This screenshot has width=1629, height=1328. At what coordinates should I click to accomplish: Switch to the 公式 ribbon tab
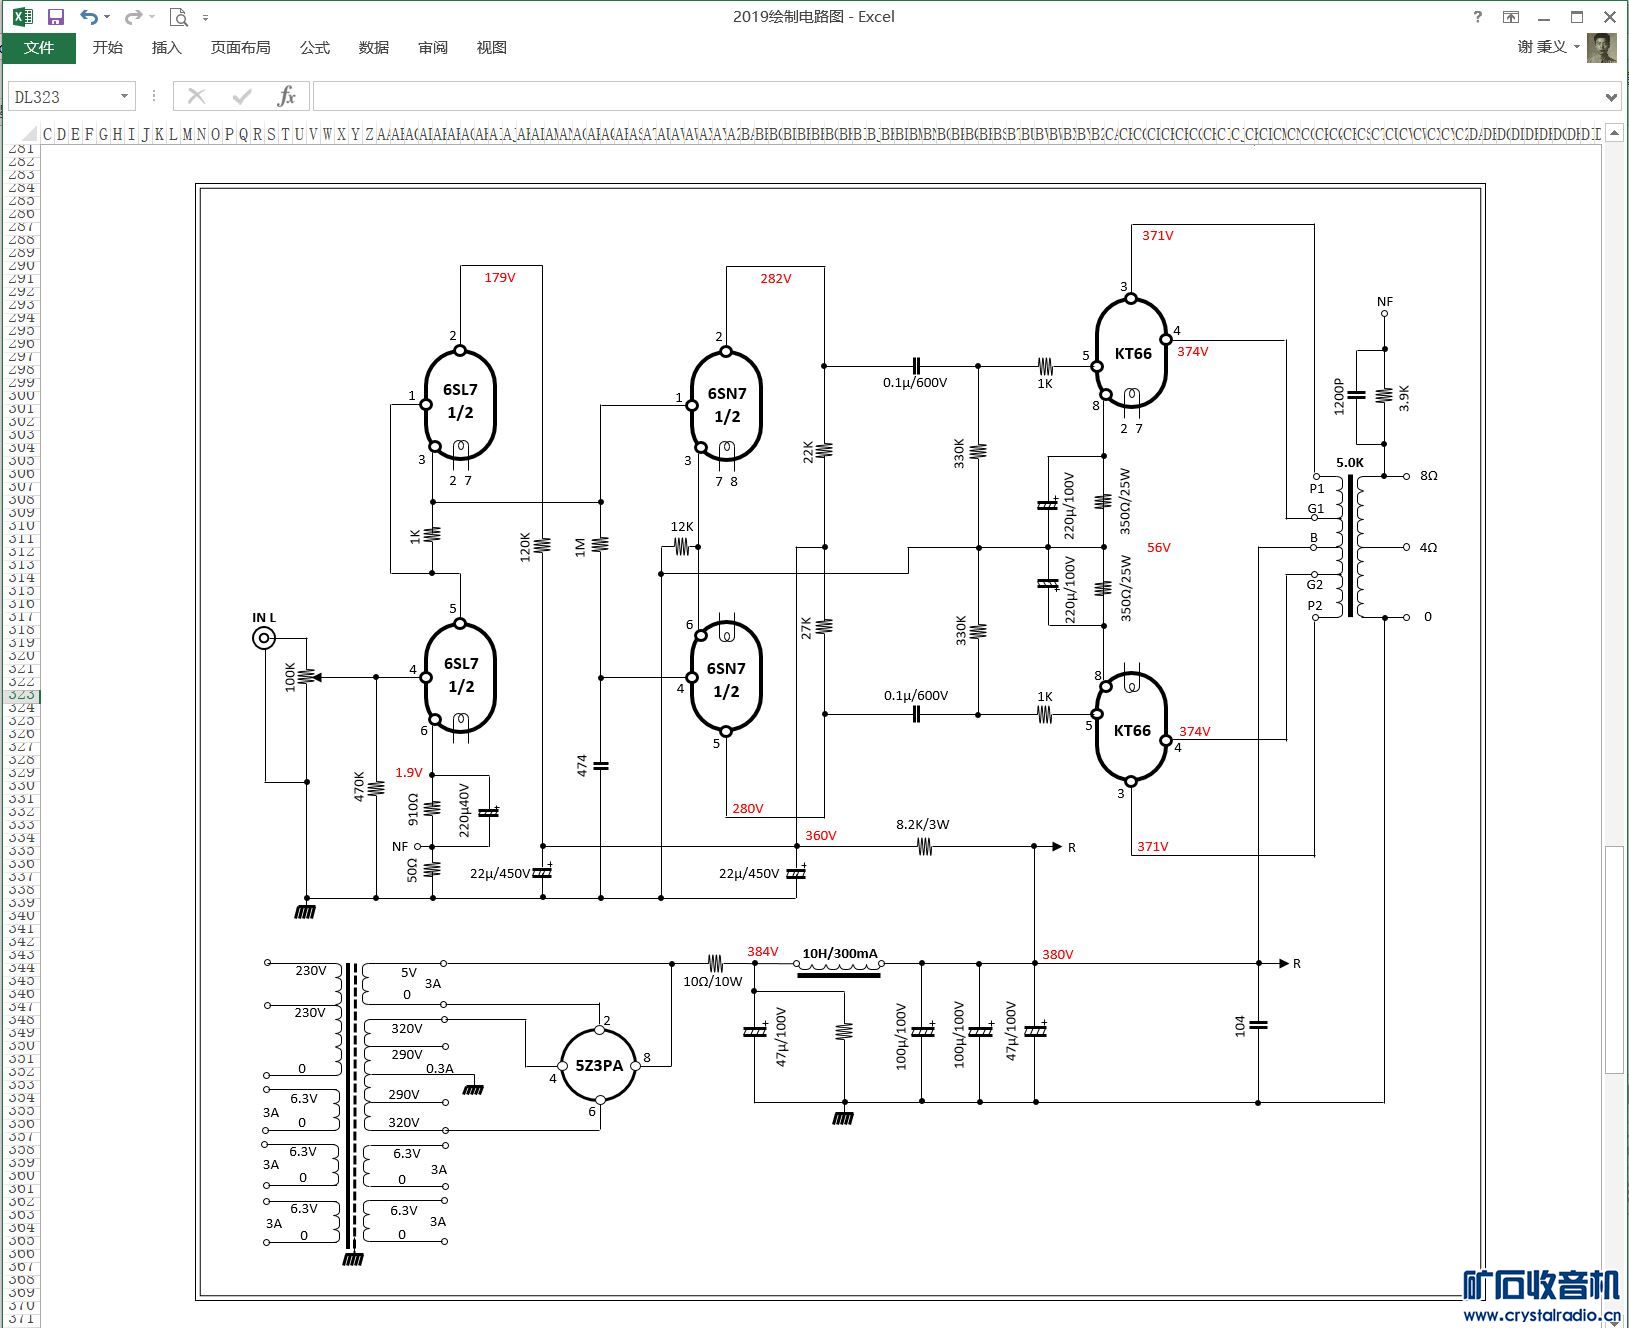(314, 48)
